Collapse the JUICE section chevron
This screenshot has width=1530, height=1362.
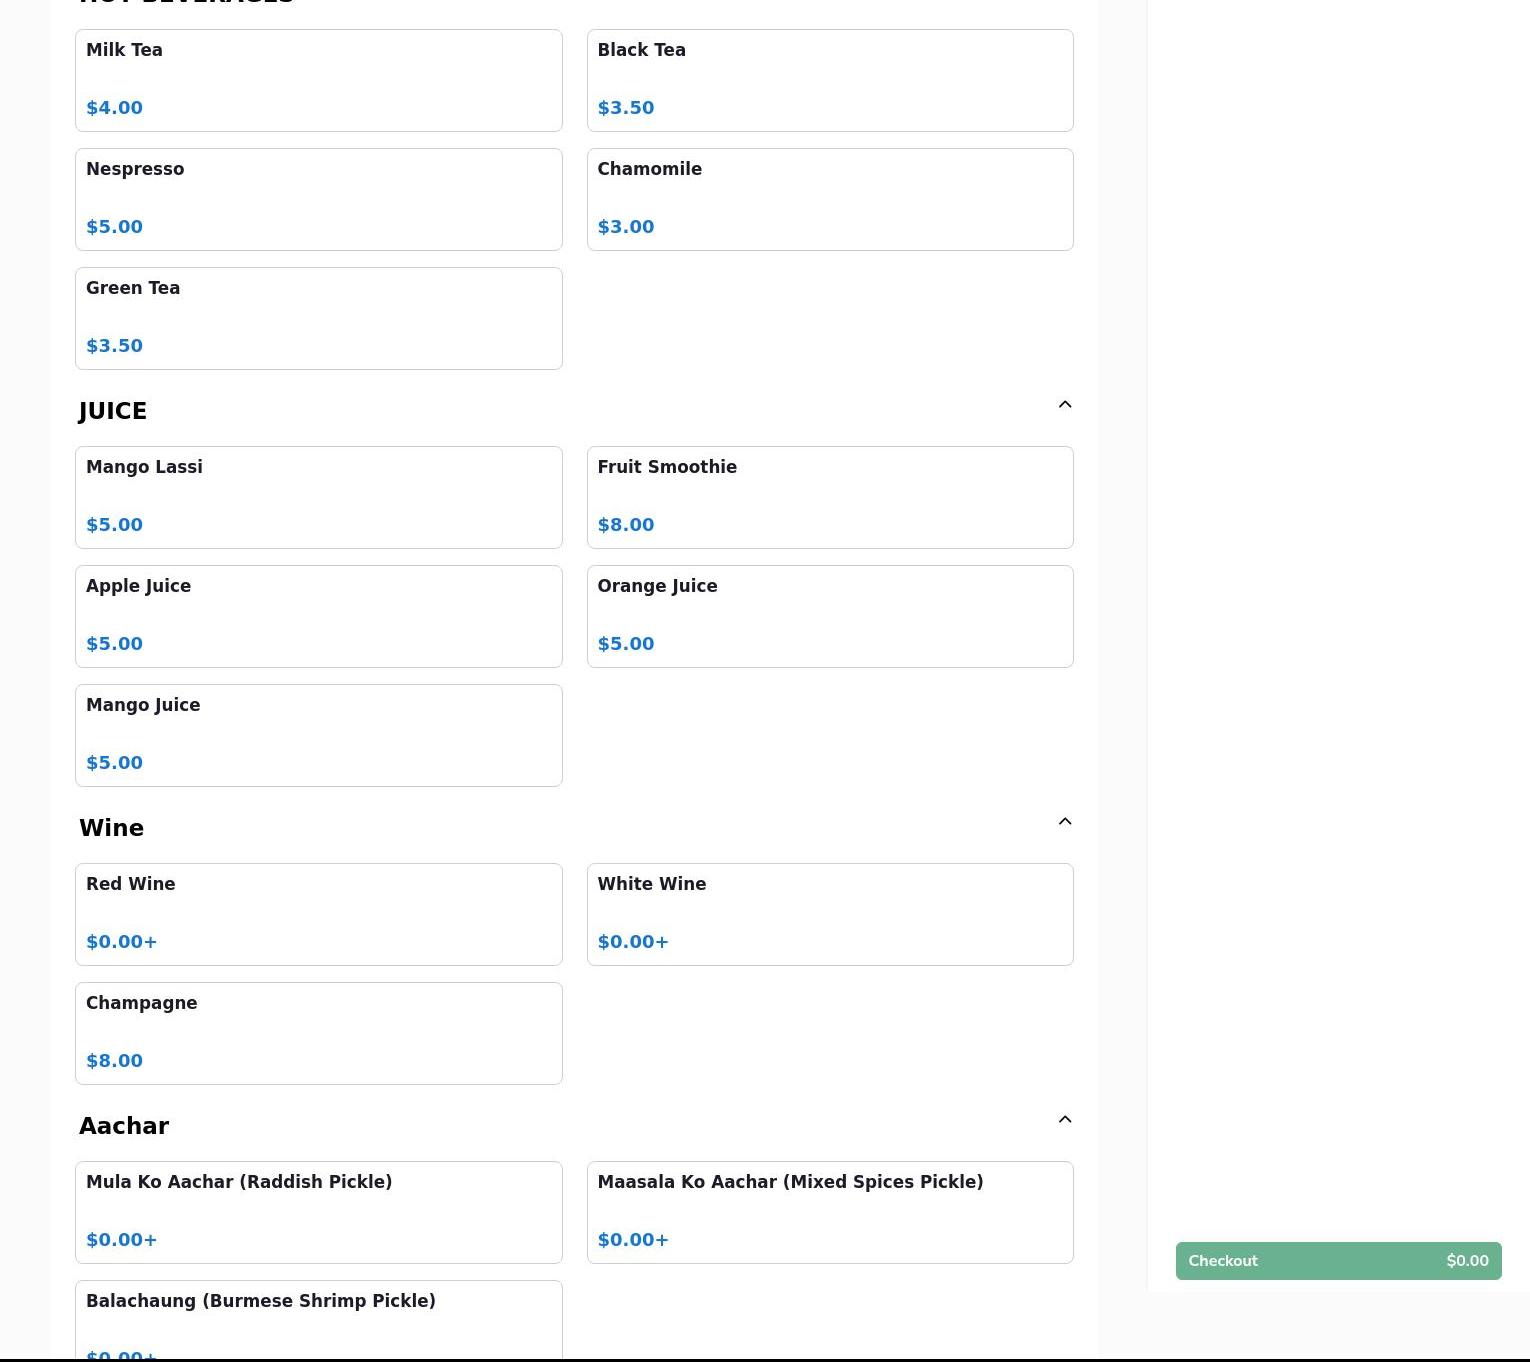tap(1064, 405)
